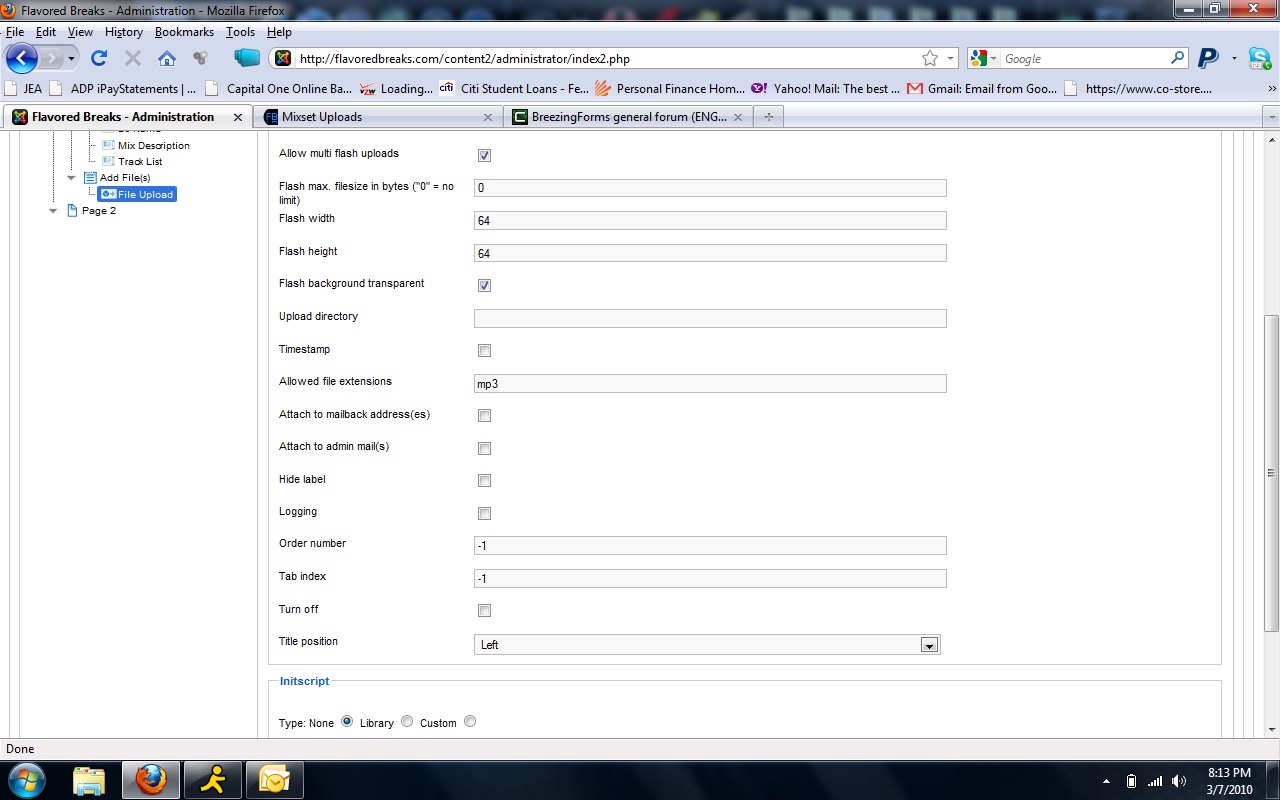Click the Flash max filesize field
This screenshot has height=800, width=1280.
pos(710,188)
